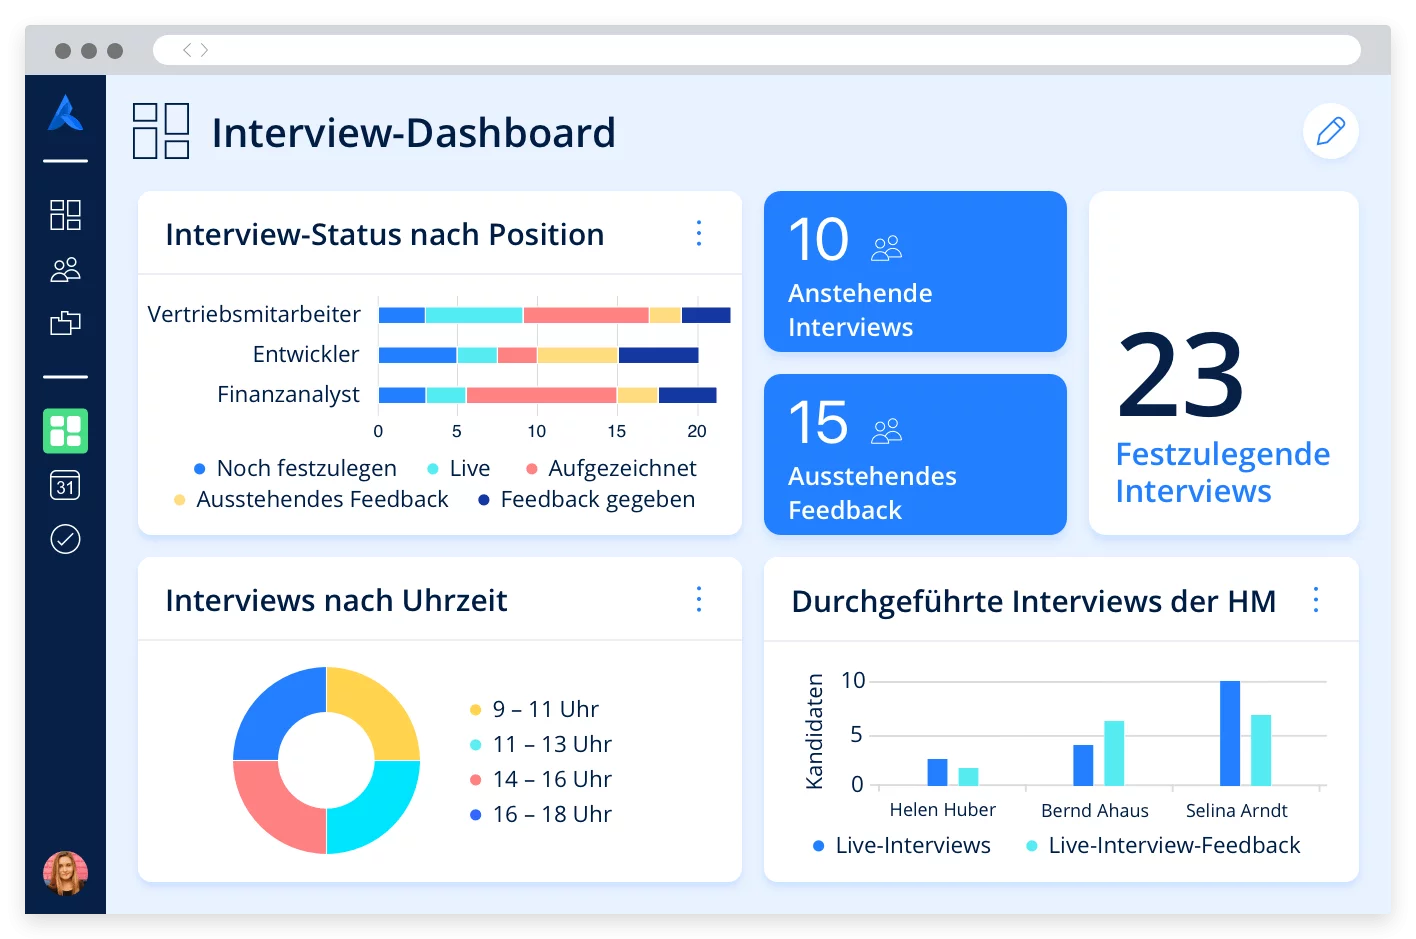The image size is (1416, 939).
Task: Open the user profile avatar
Action: 65,872
